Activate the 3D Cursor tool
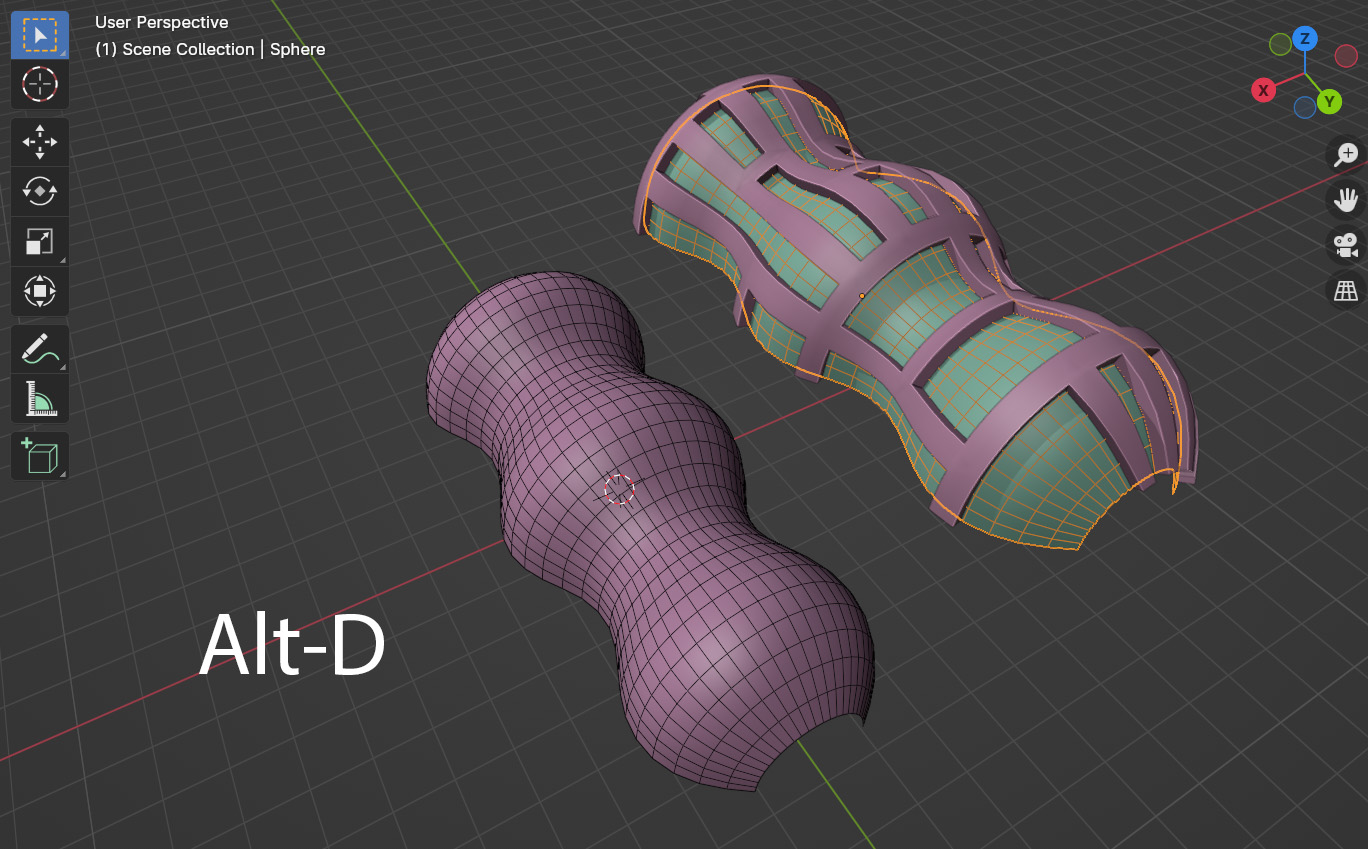Viewport: 1368px width, 849px height. (x=40, y=85)
